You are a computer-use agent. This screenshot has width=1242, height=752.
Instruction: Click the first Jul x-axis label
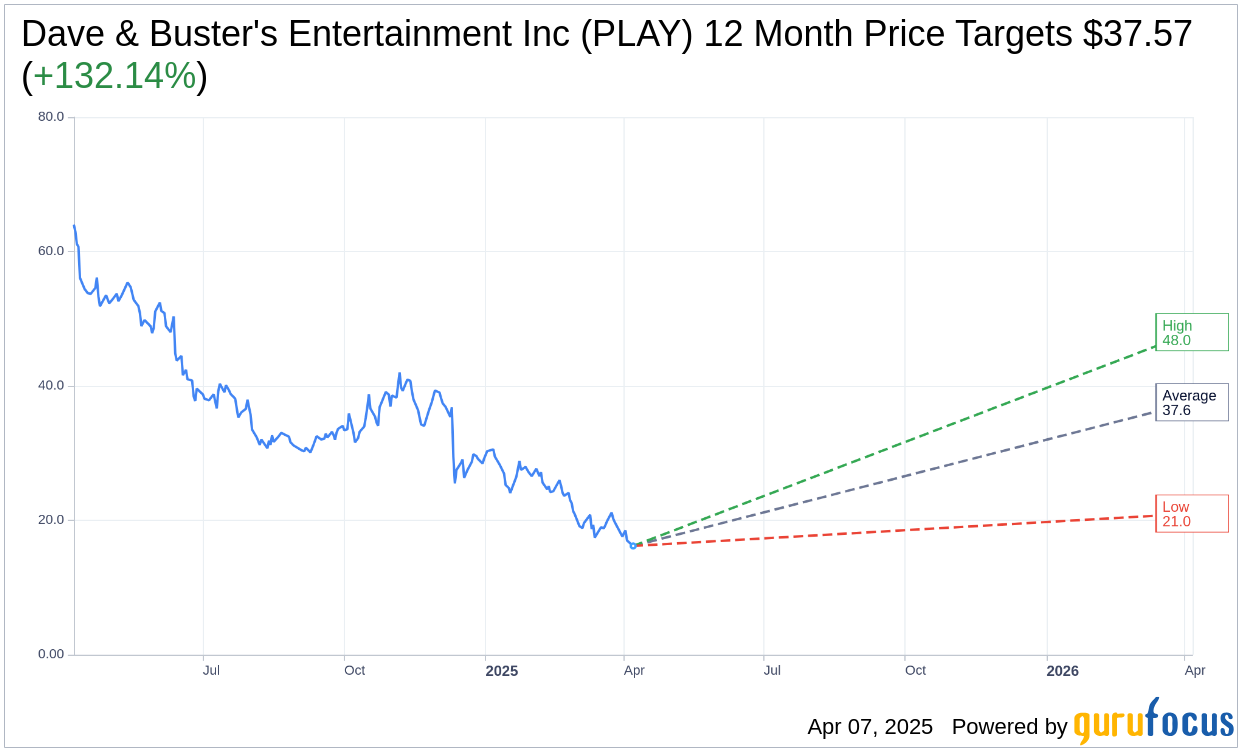211,671
